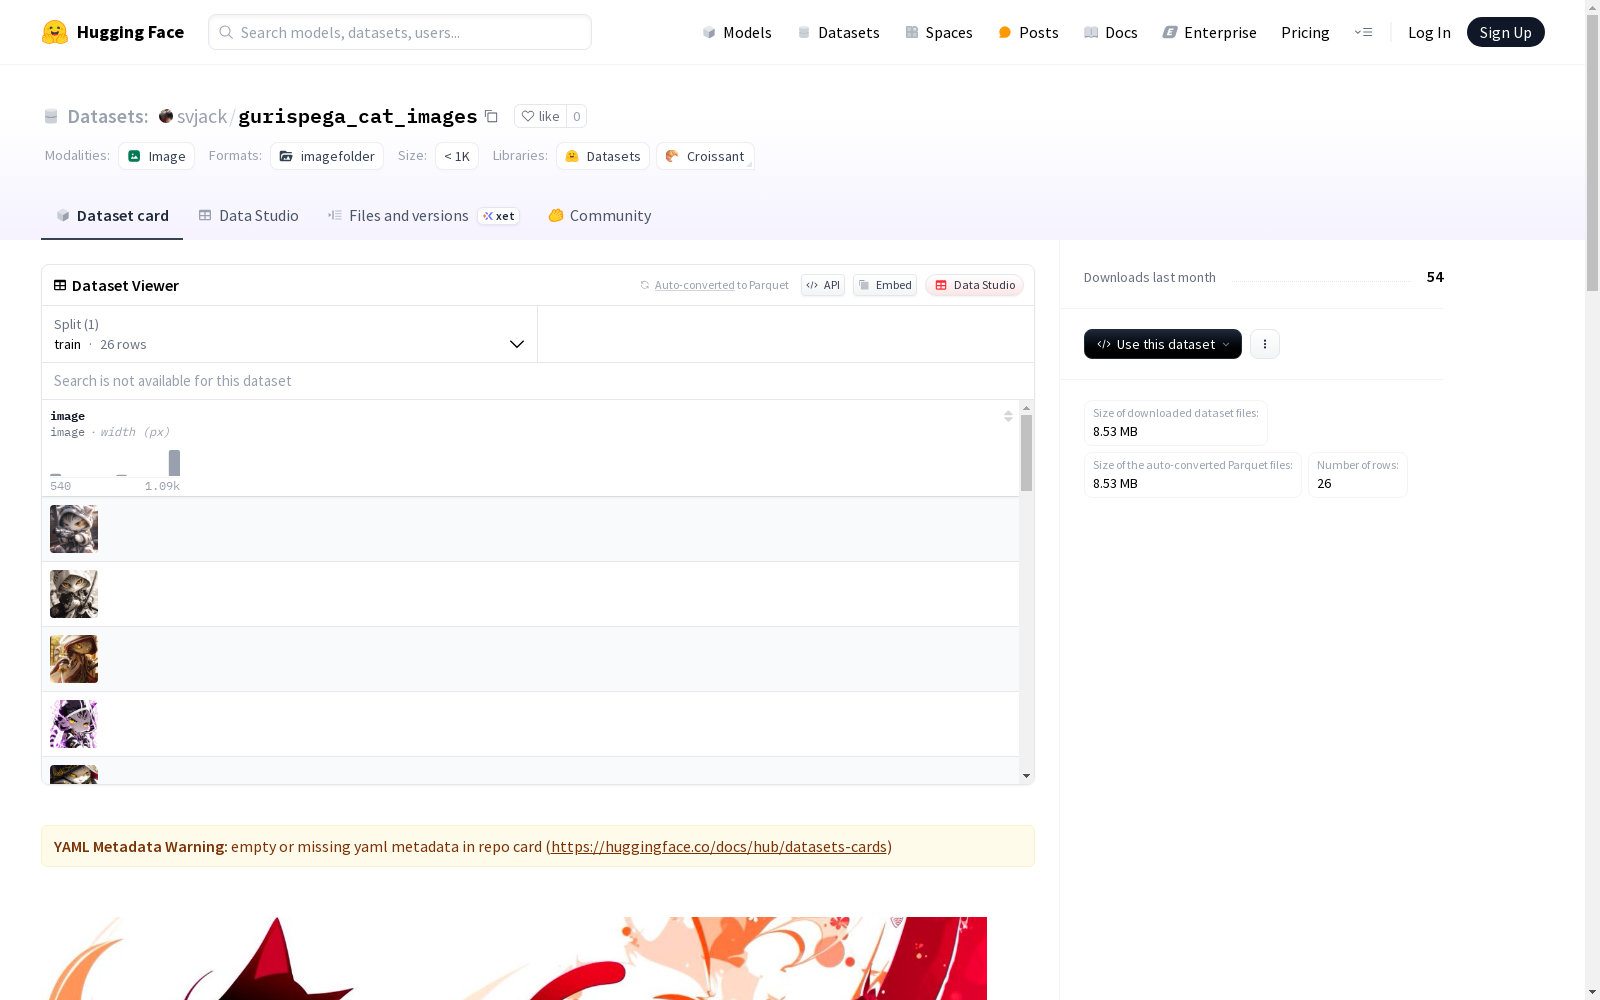
Task: Like the dataset with heart button
Action: click(x=540, y=116)
